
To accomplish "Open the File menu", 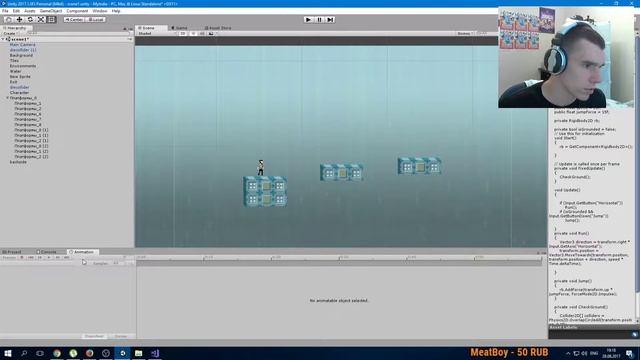I will (x=5, y=11).
